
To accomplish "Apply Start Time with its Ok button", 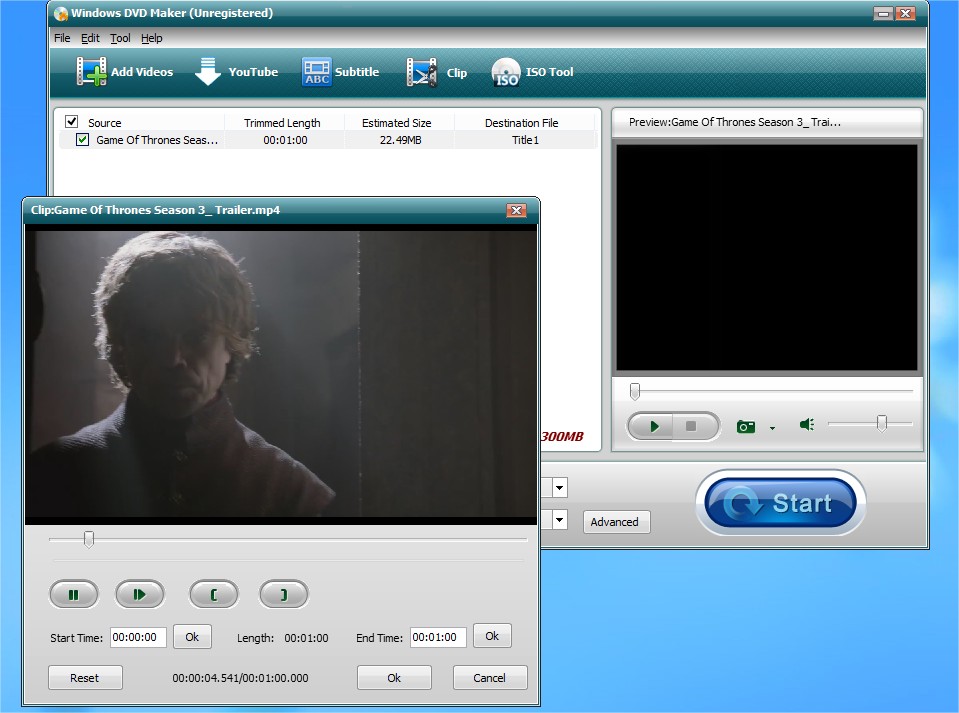I will click(192, 637).
